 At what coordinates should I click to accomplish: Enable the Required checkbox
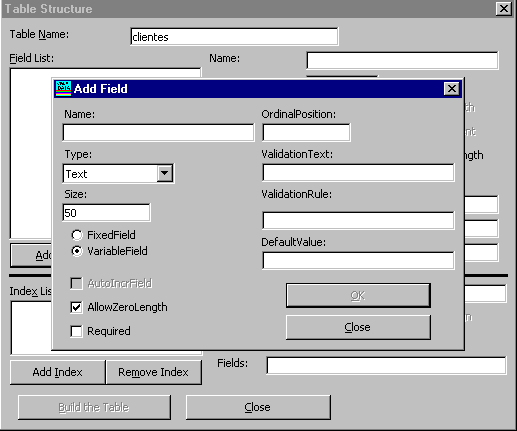pos(76,331)
